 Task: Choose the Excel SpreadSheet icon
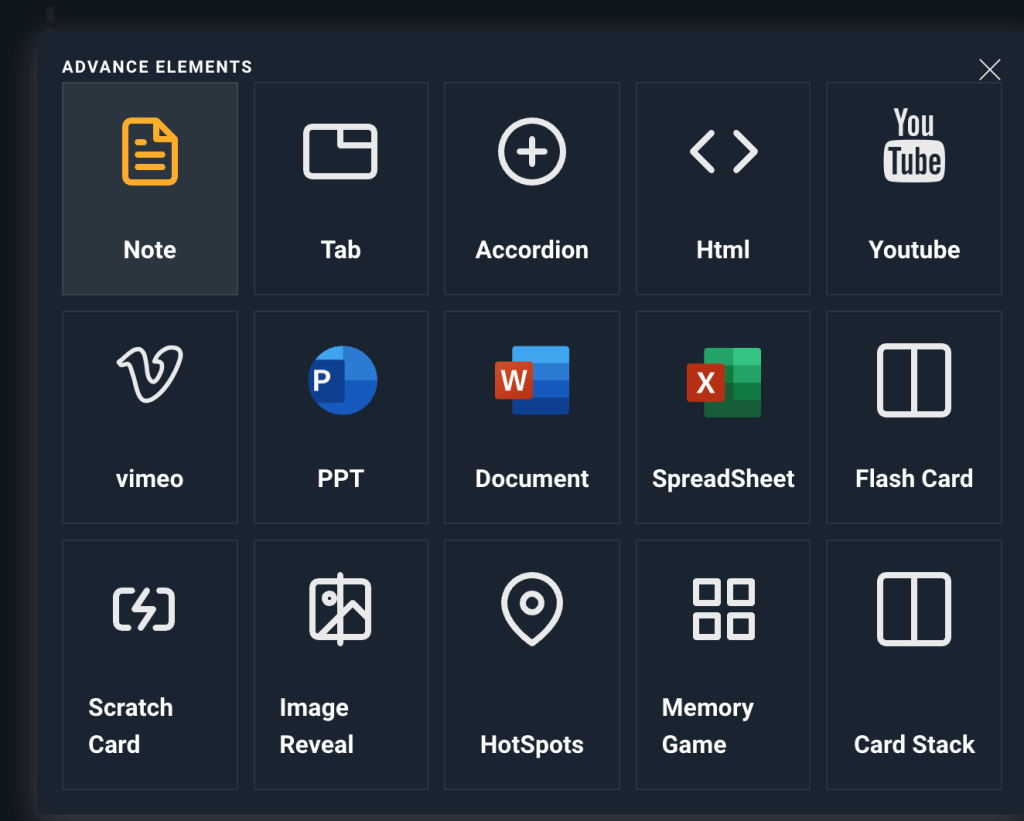point(724,382)
